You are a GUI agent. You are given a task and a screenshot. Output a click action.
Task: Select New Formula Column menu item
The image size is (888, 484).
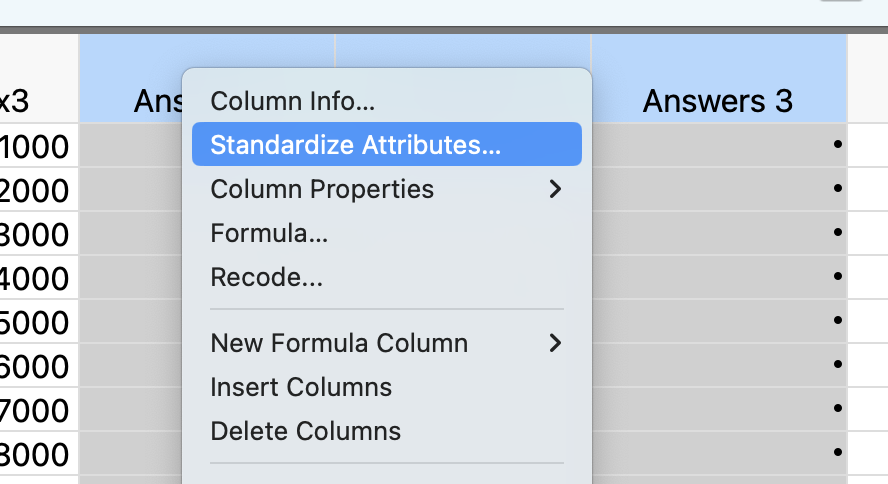pos(339,343)
